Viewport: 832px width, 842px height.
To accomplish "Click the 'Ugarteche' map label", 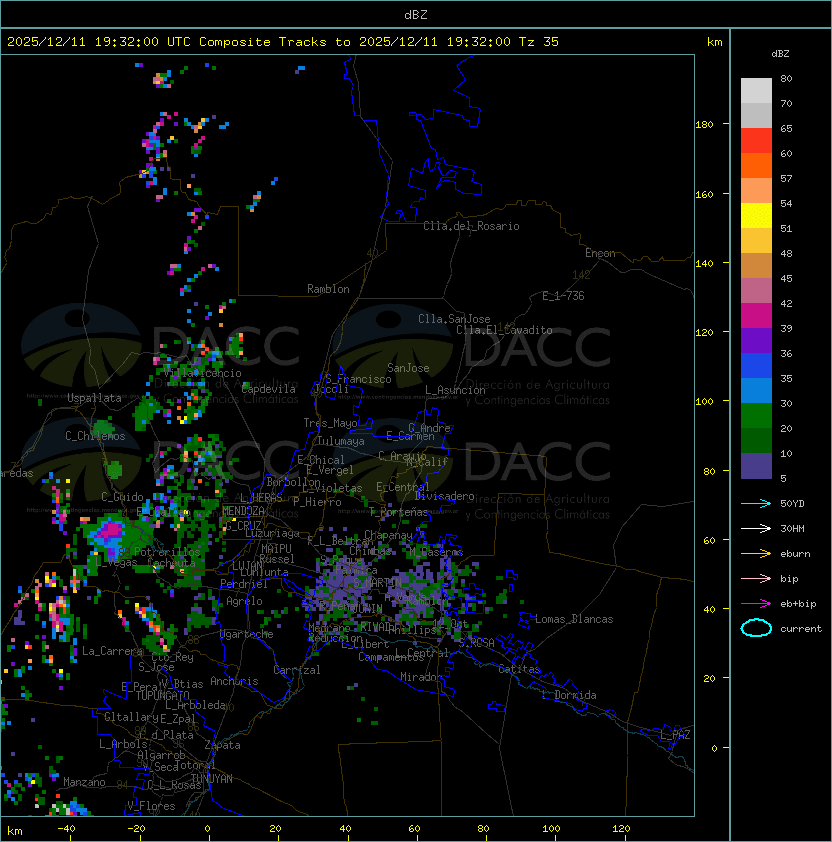I will (247, 634).
